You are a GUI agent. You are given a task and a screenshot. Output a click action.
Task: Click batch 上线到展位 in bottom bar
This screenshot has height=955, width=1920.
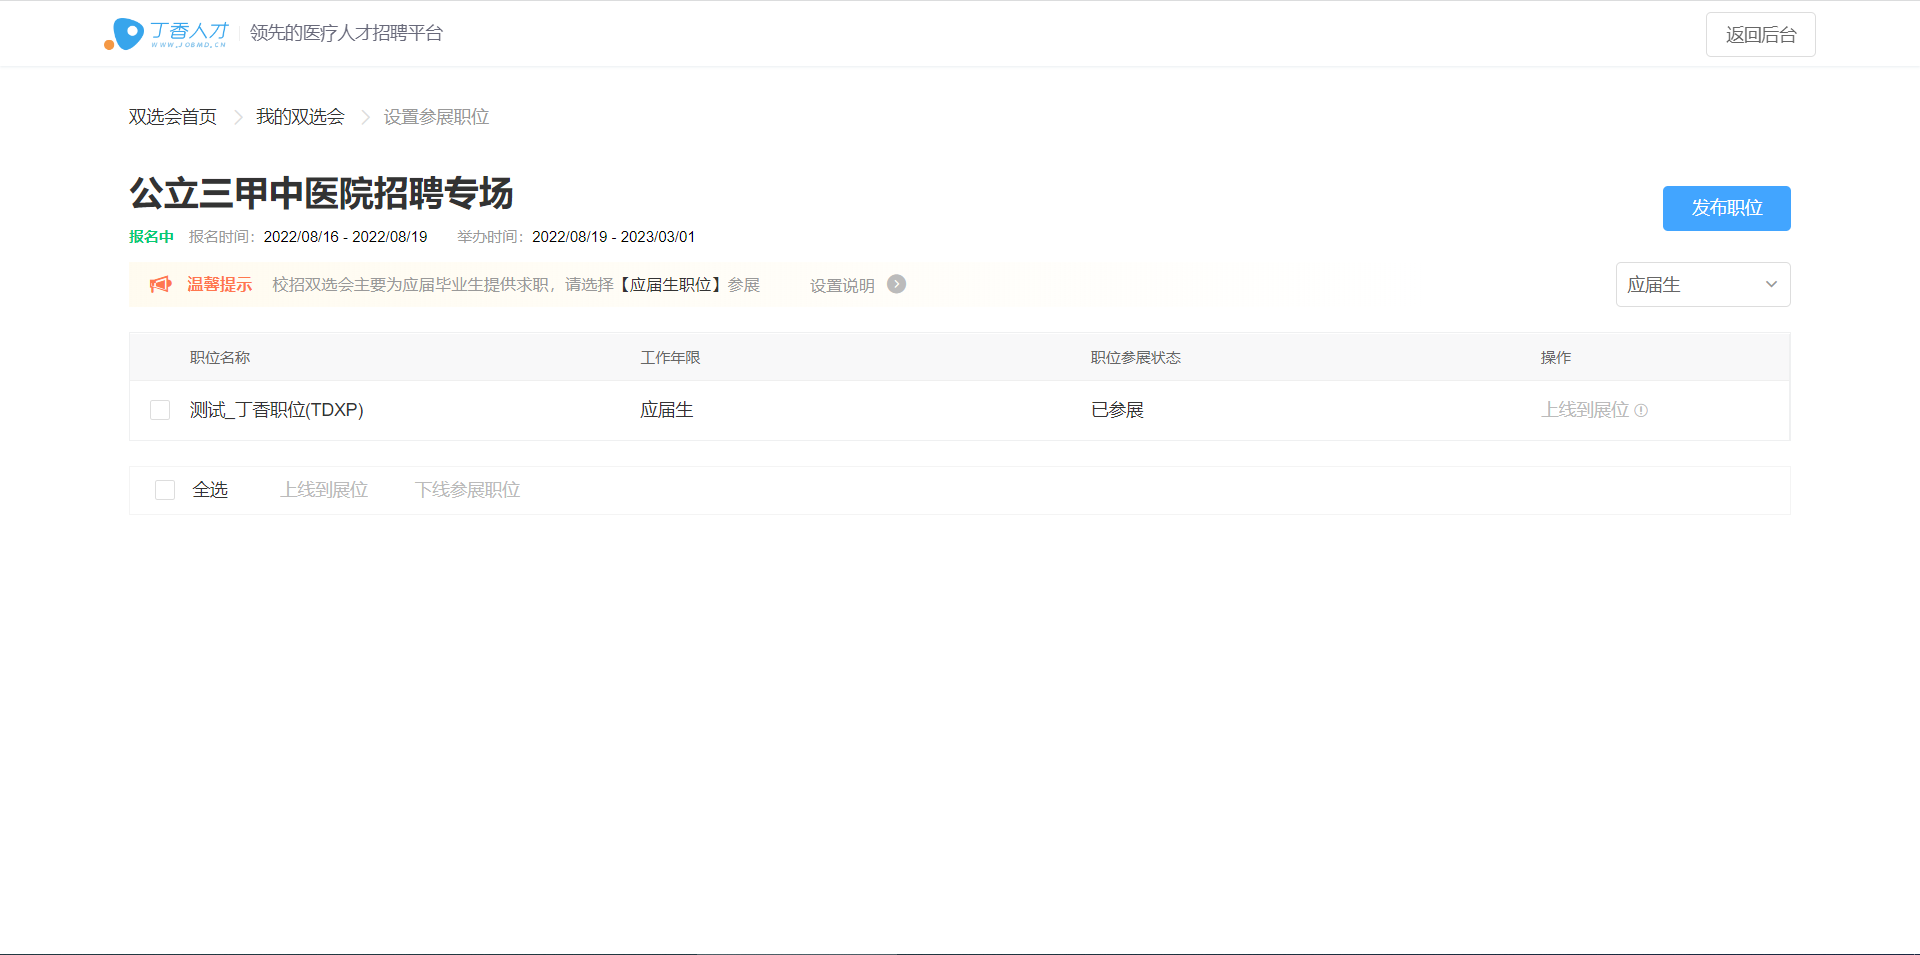tap(324, 490)
